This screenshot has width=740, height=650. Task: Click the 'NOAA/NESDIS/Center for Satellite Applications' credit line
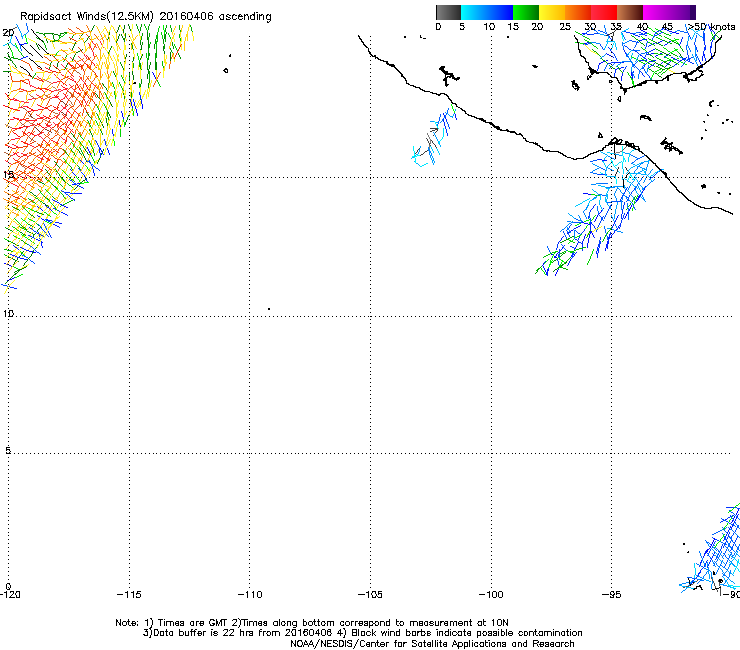[x=432, y=644]
